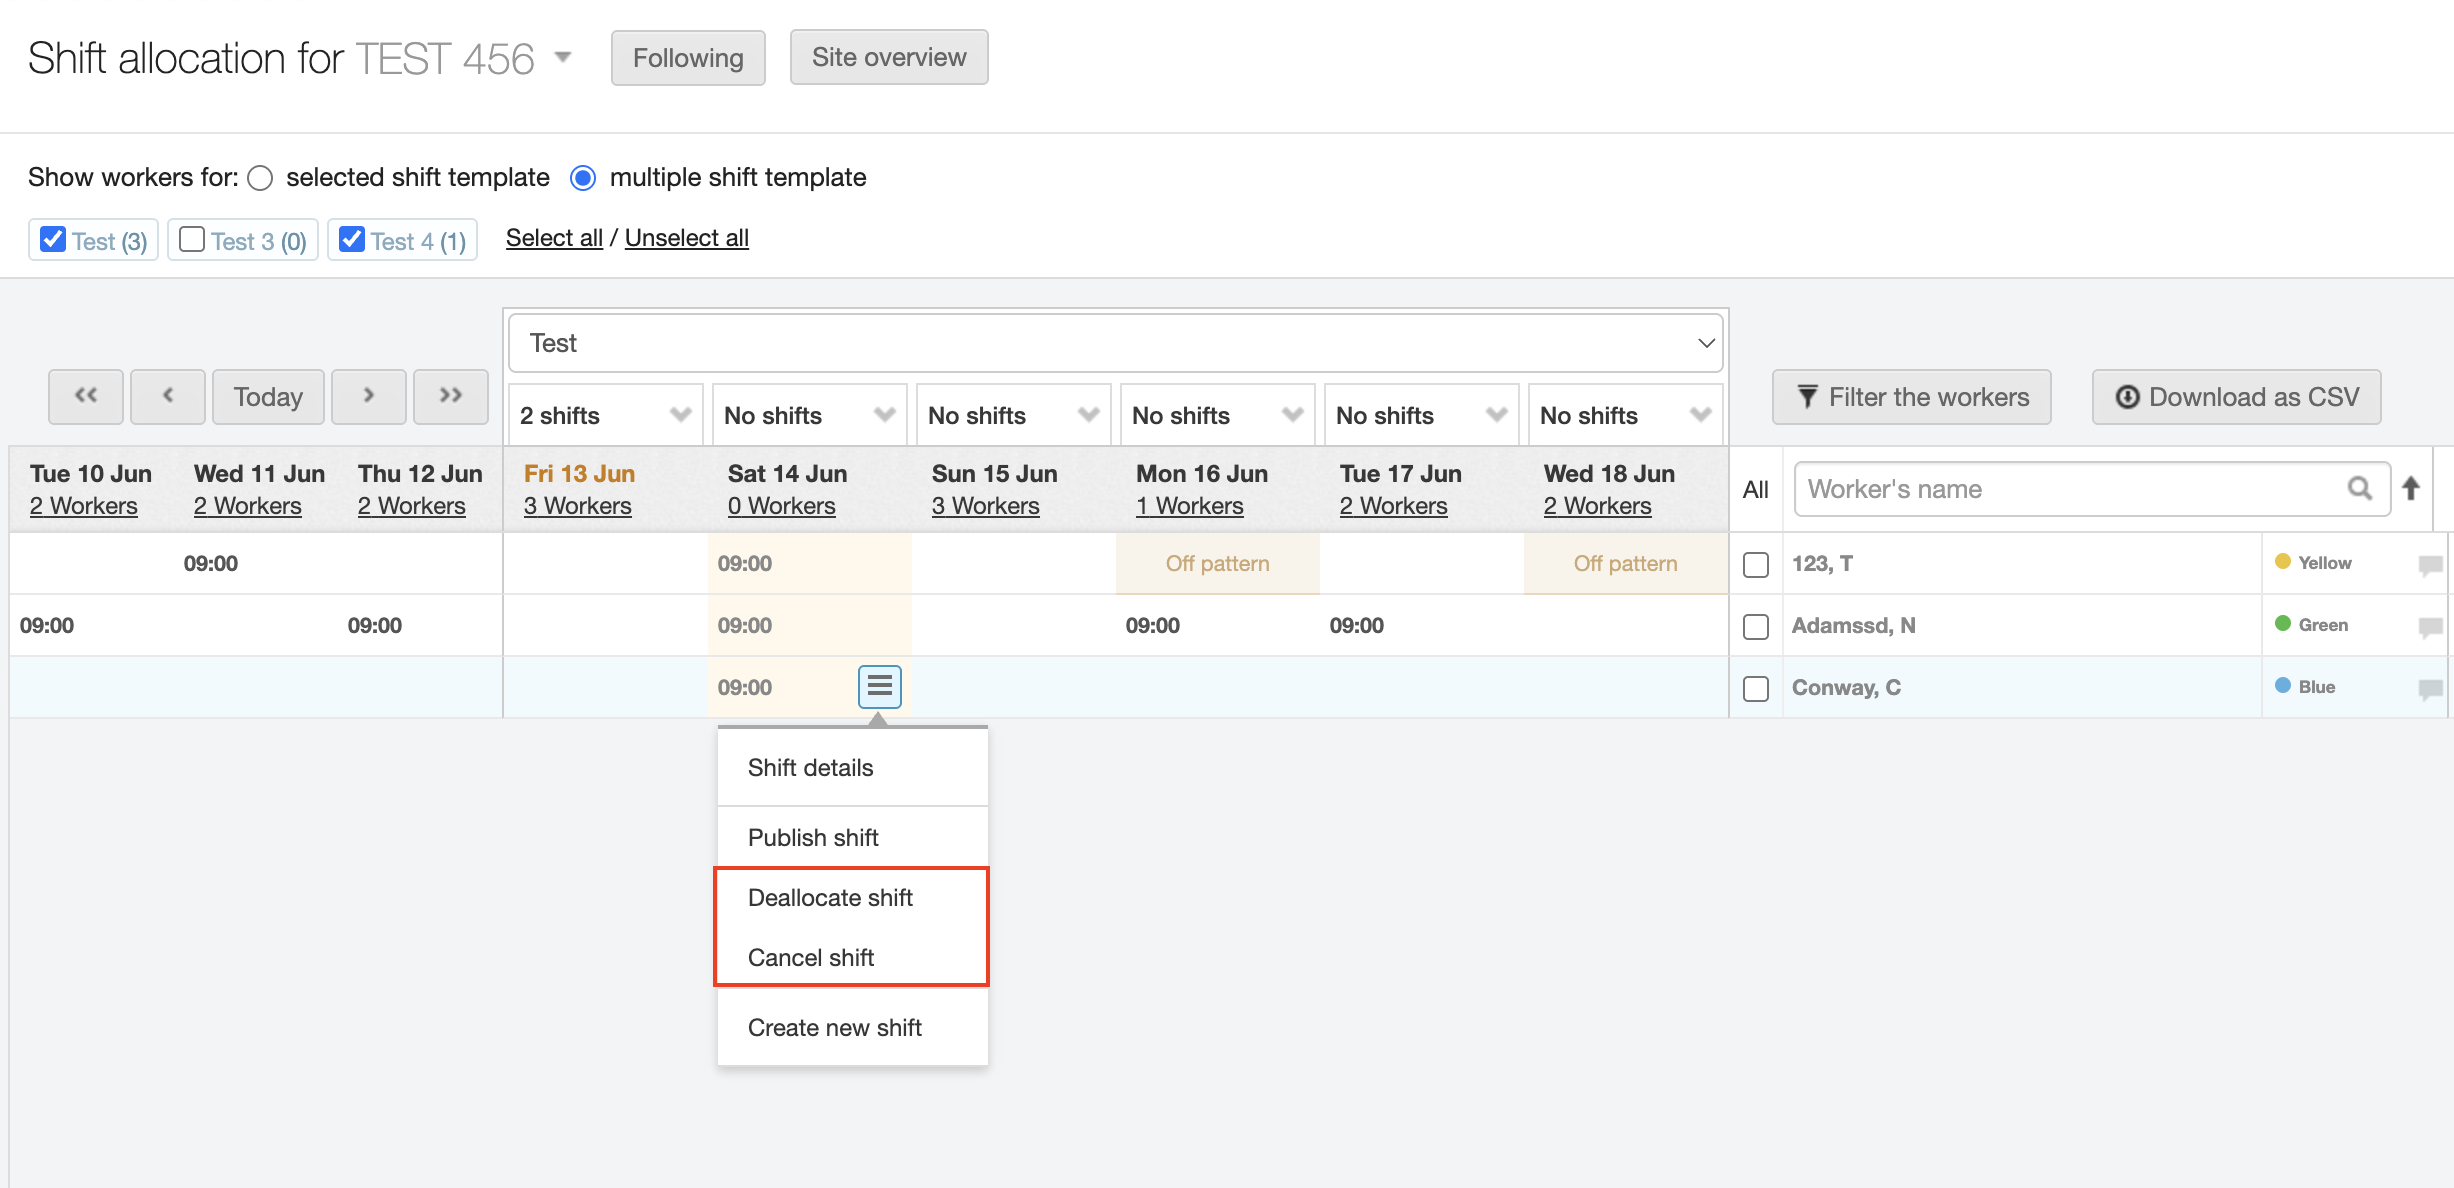This screenshot has height=1188, width=2454.
Task: Select the 'selected shift template' radio button
Action: coord(260,178)
